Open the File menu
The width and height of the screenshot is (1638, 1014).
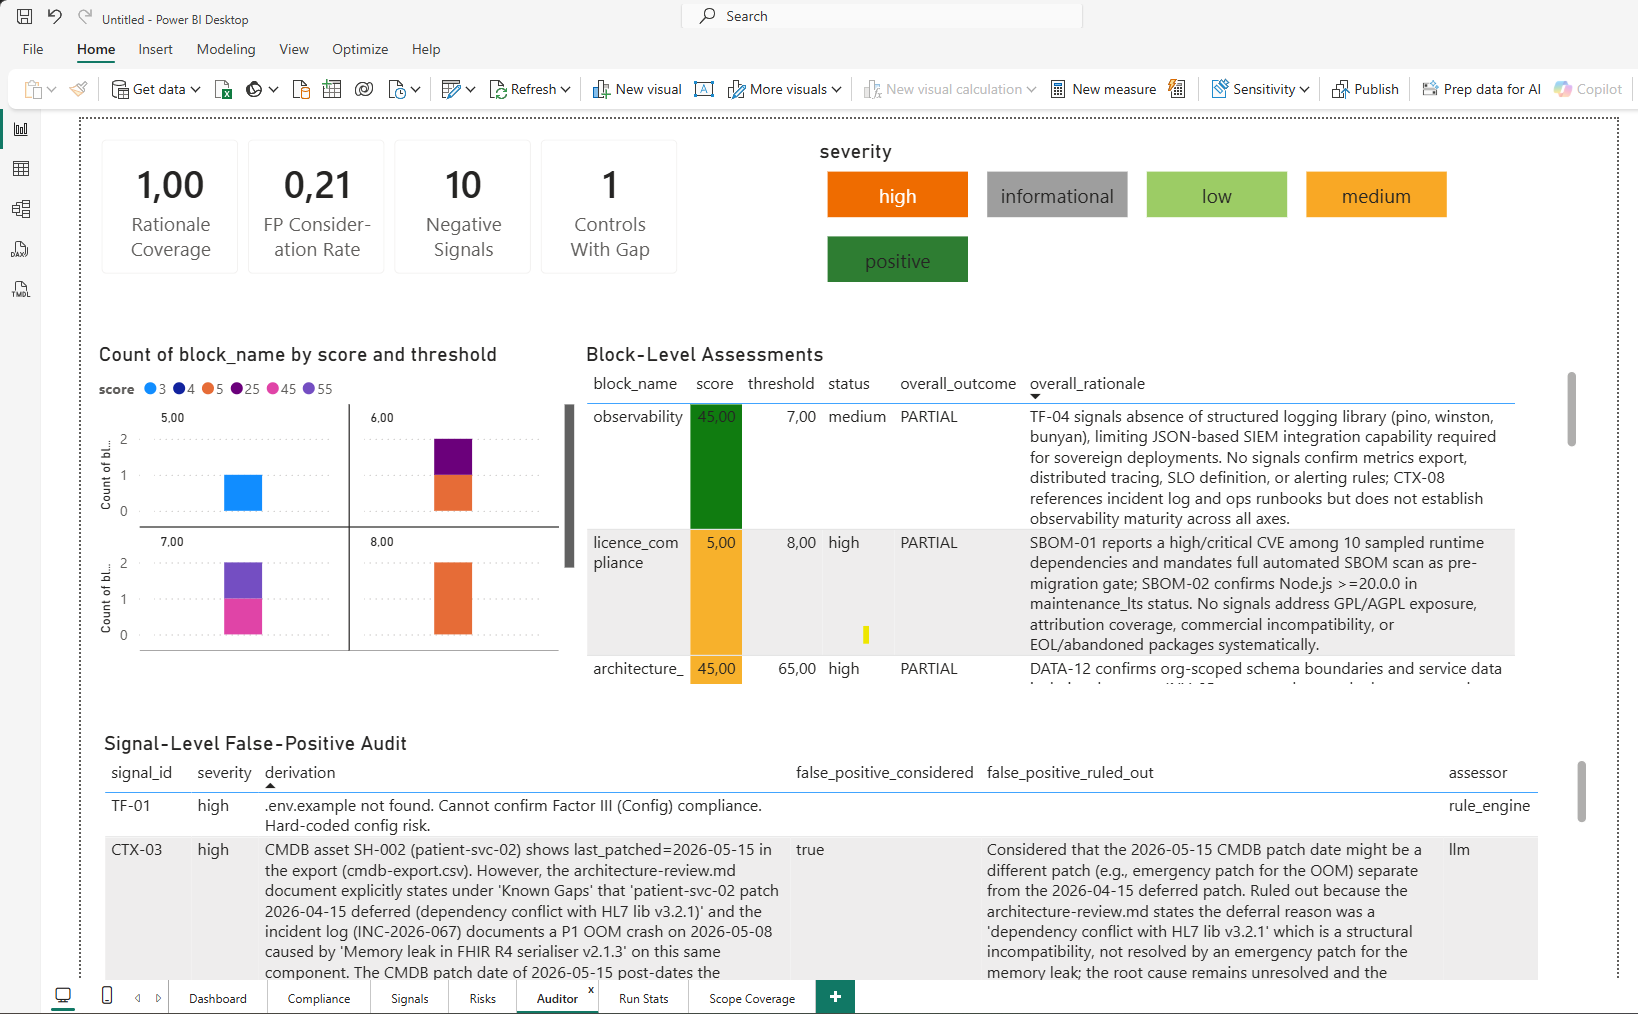point(33,49)
